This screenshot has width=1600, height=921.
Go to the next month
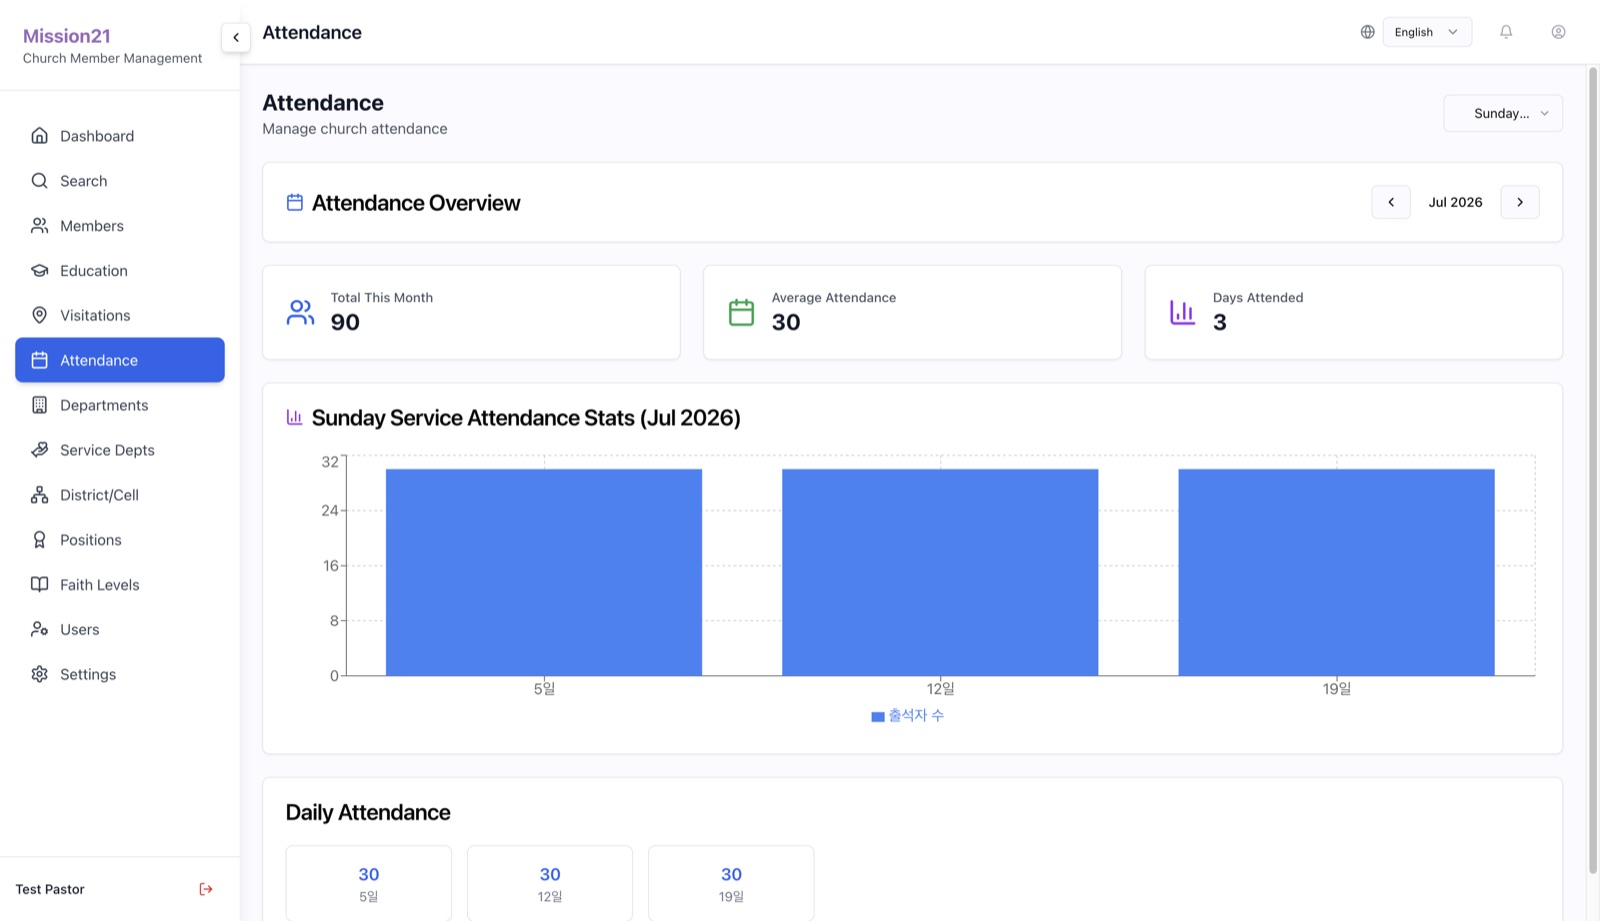click(1520, 202)
